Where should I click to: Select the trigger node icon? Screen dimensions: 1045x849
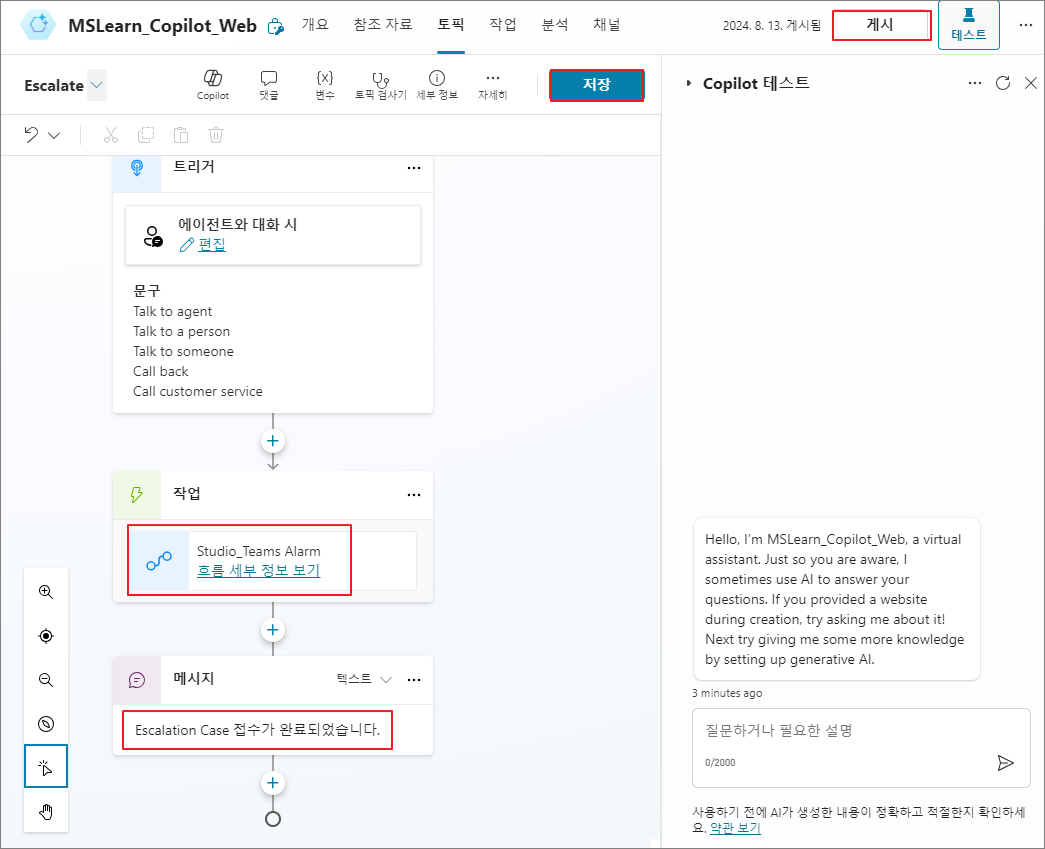[137, 168]
